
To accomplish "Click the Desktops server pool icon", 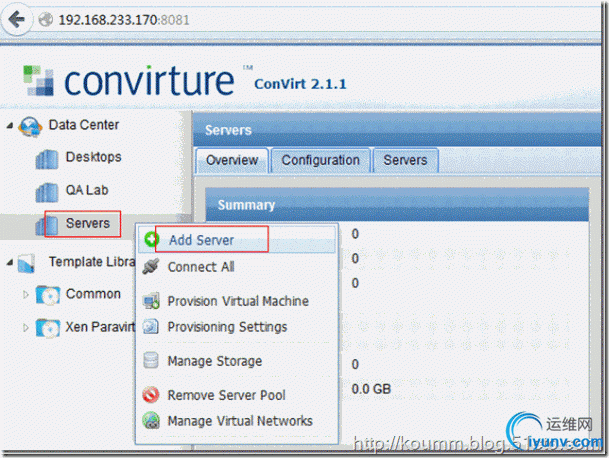I will click(x=47, y=158).
